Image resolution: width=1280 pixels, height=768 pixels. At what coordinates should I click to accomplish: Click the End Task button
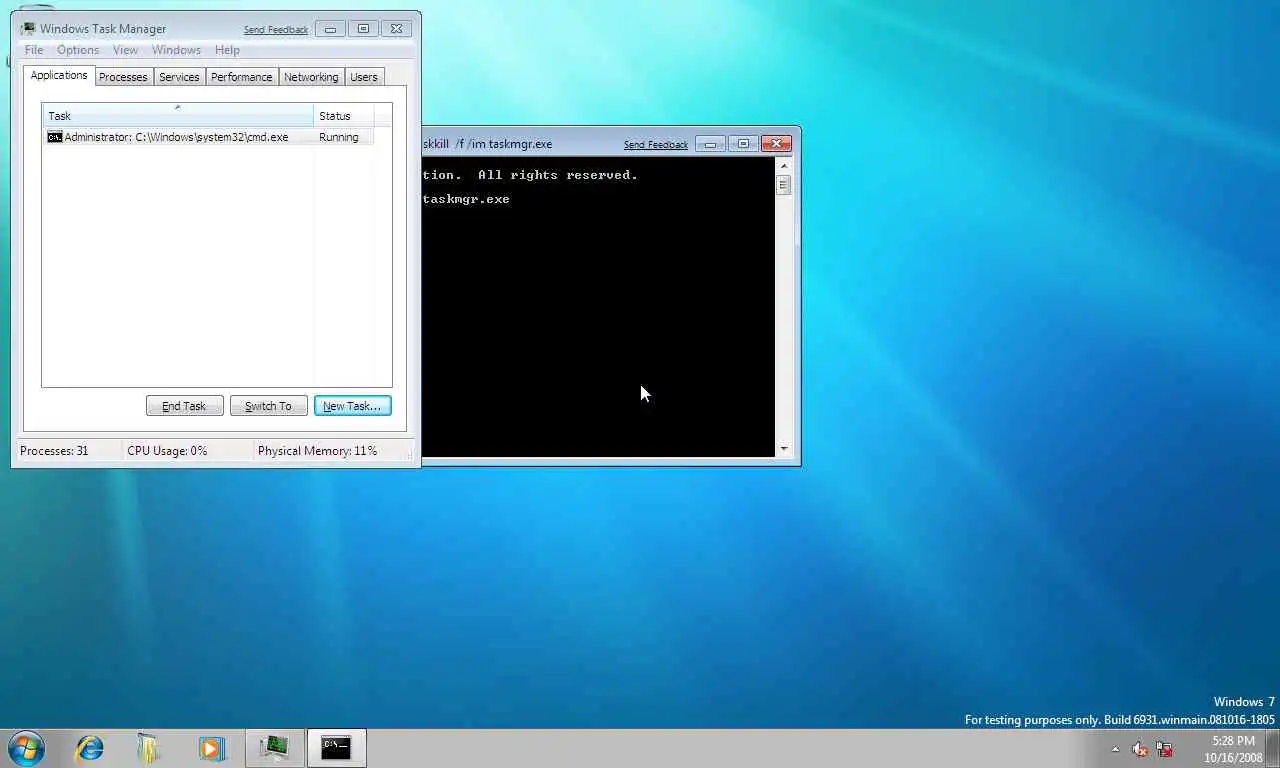(184, 406)
